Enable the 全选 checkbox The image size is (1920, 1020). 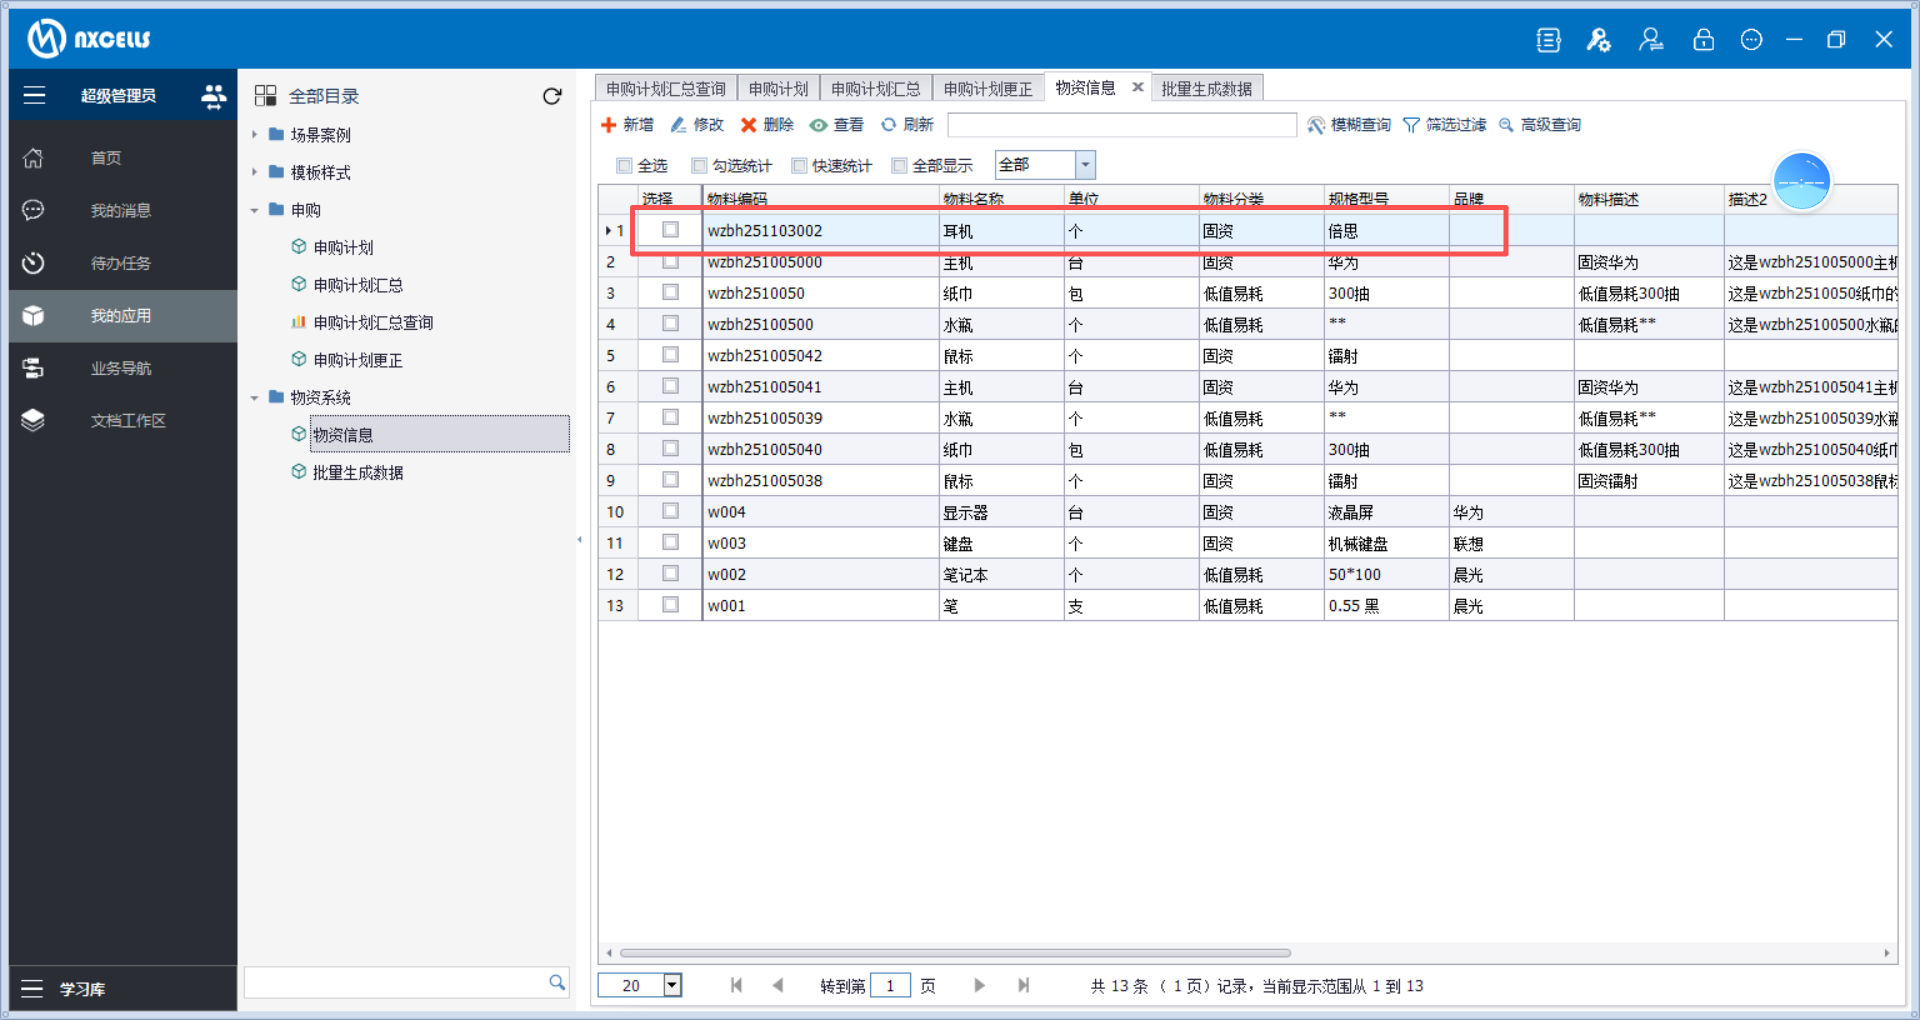(x=625, y=166)
